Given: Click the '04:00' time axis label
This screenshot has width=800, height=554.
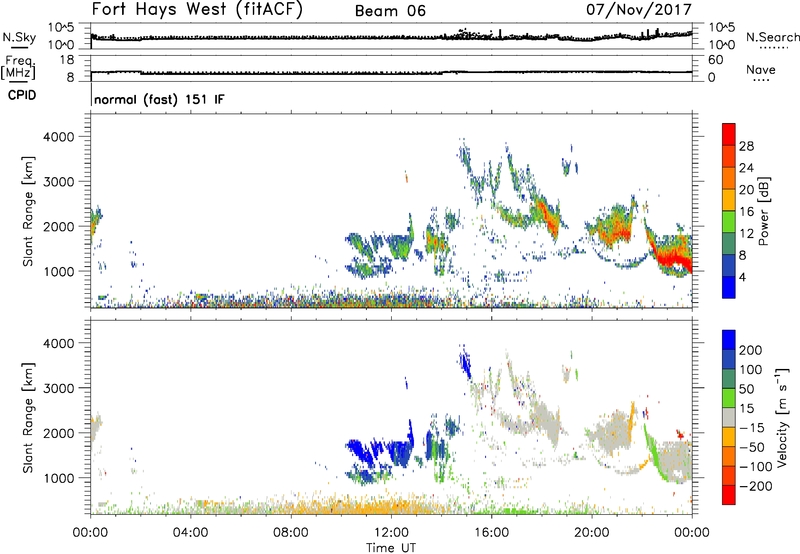Looking at the screenshot, I should click(x=191, y=533).
